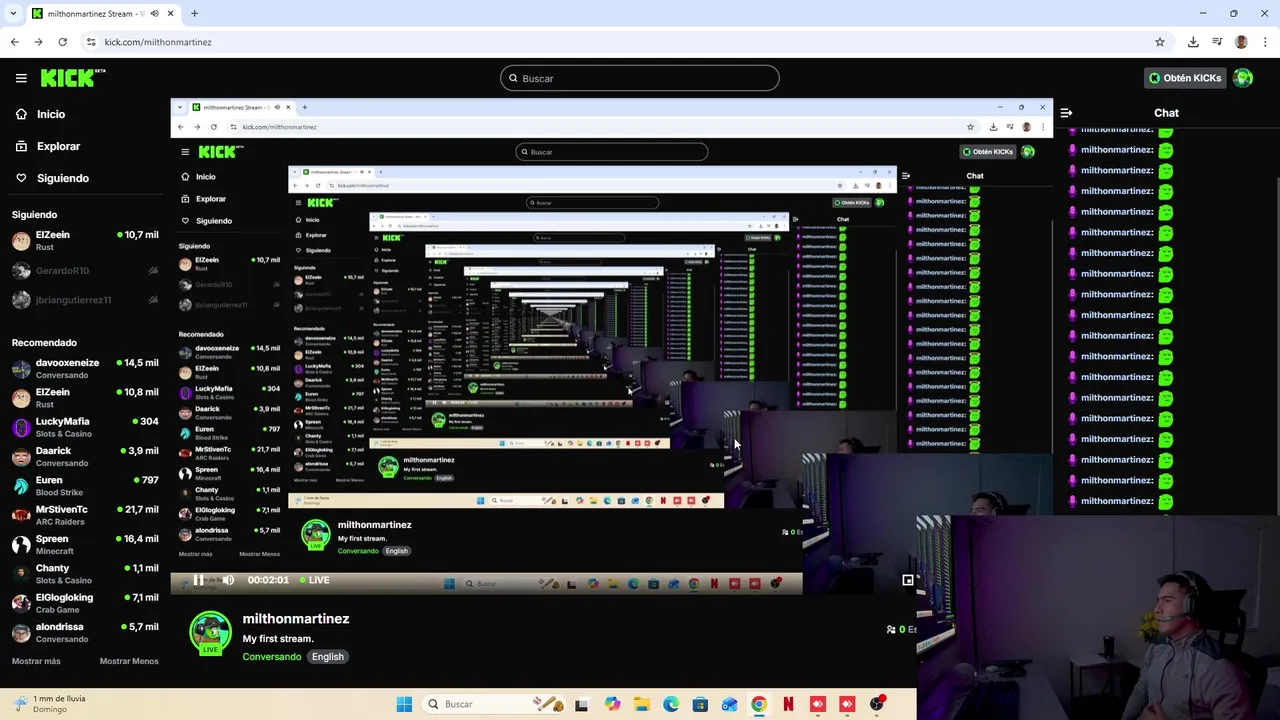This screenshot has height=720, width=1280.
Task: Click the viewer count icon
Action: (x=891, y=629)
